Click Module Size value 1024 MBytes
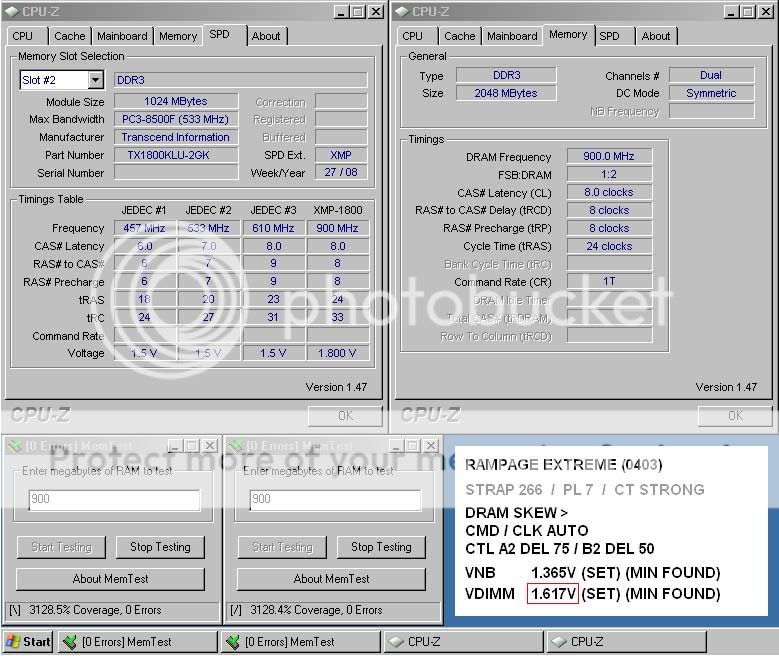Viewport: 779px width, 656px height. pos(176,101)
